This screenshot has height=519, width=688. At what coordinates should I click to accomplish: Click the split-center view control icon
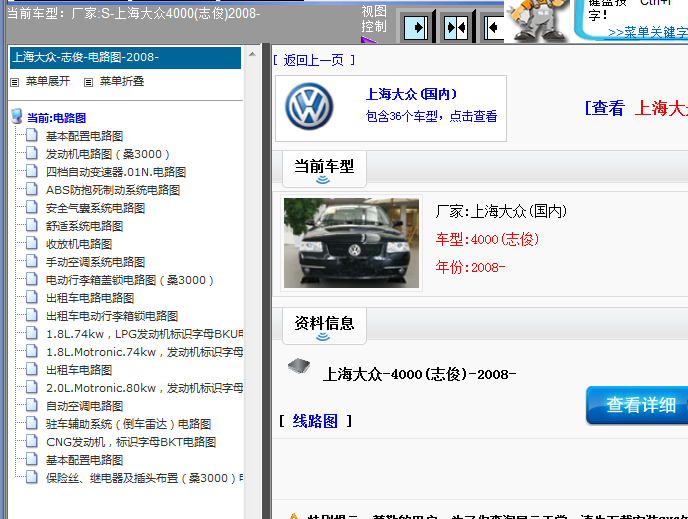[456, 28]
